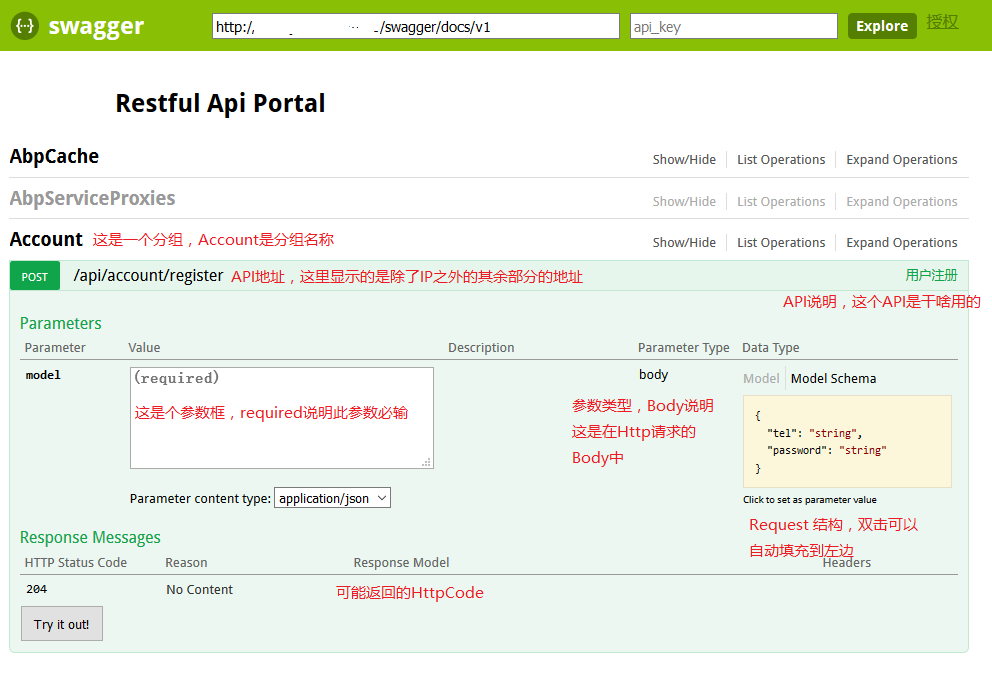Image resolution: width=992 pixels, height=673 pixels.
Task: Collapse the Account group heading
Action: point(46,239)
